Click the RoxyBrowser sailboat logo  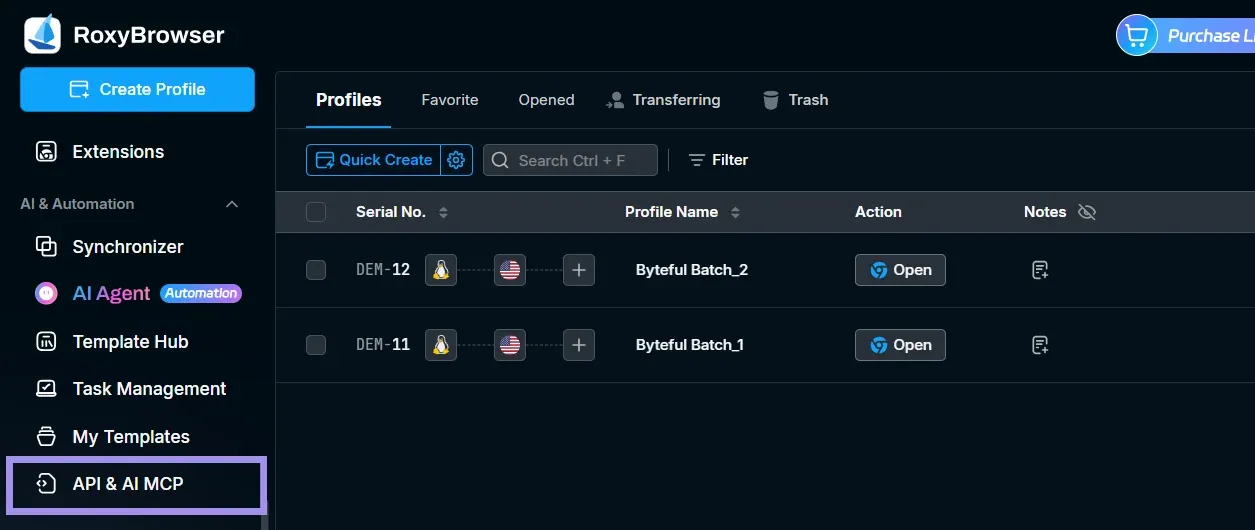42,34
